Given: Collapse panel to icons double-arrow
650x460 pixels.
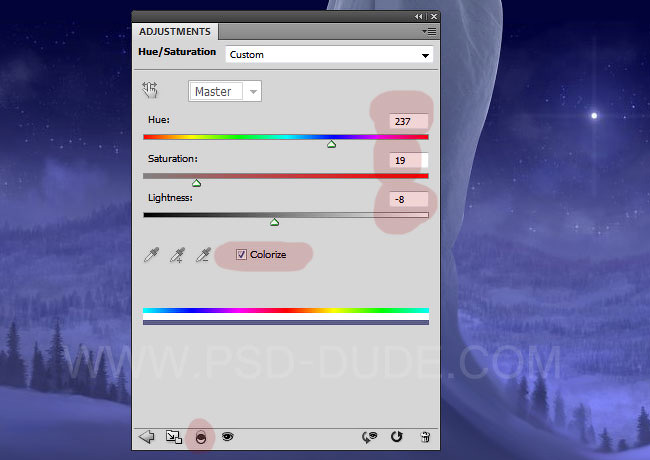Looking at the screenshot, I should pyautogui.click(x=419, y=16).
